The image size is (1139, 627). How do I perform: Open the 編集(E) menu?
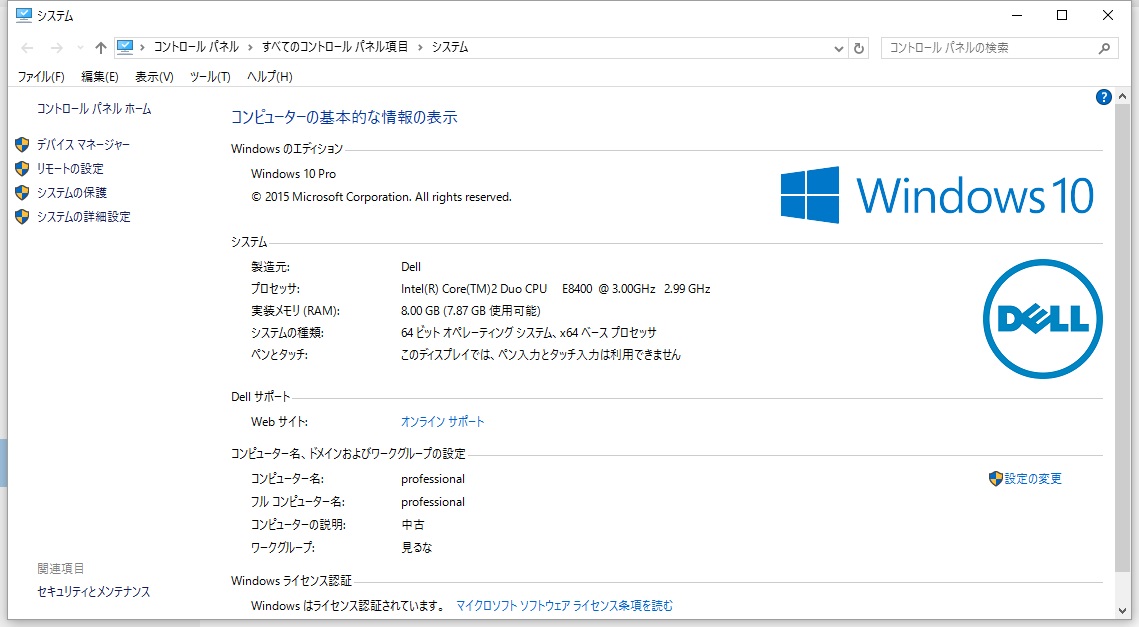[x=100, y=76]
